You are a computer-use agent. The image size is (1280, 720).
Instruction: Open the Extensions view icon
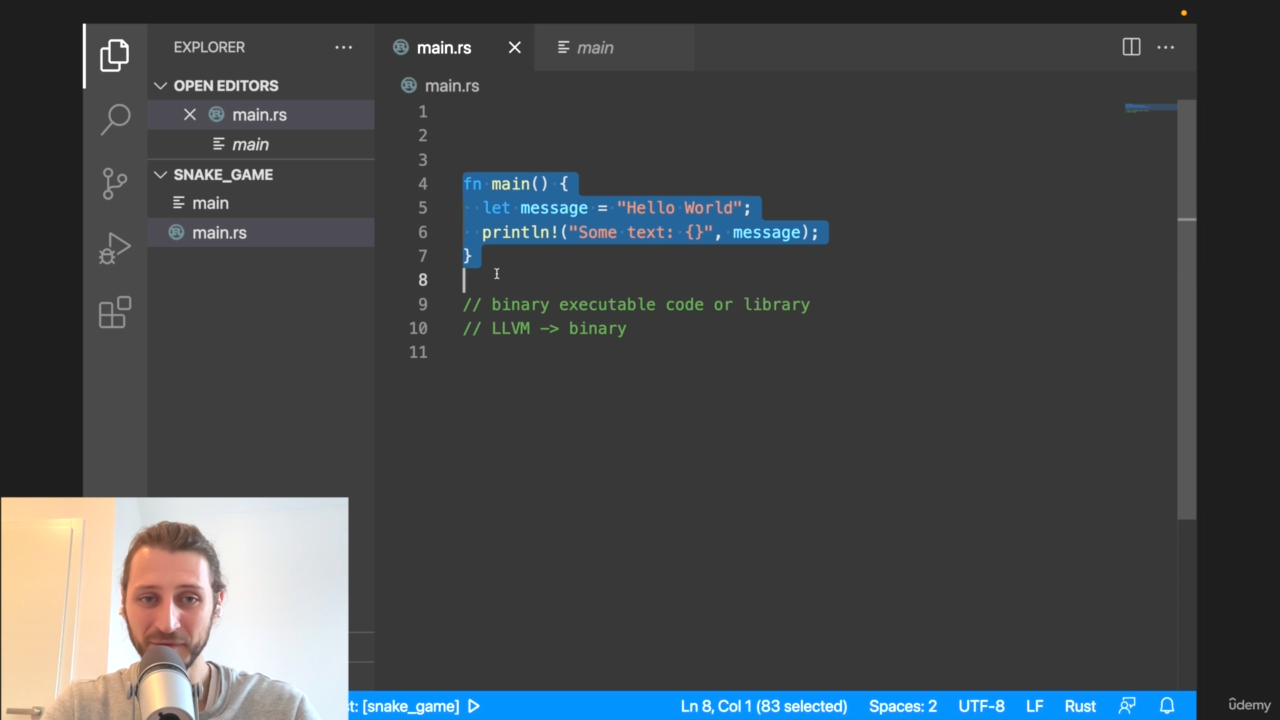[x=115, y=312]
